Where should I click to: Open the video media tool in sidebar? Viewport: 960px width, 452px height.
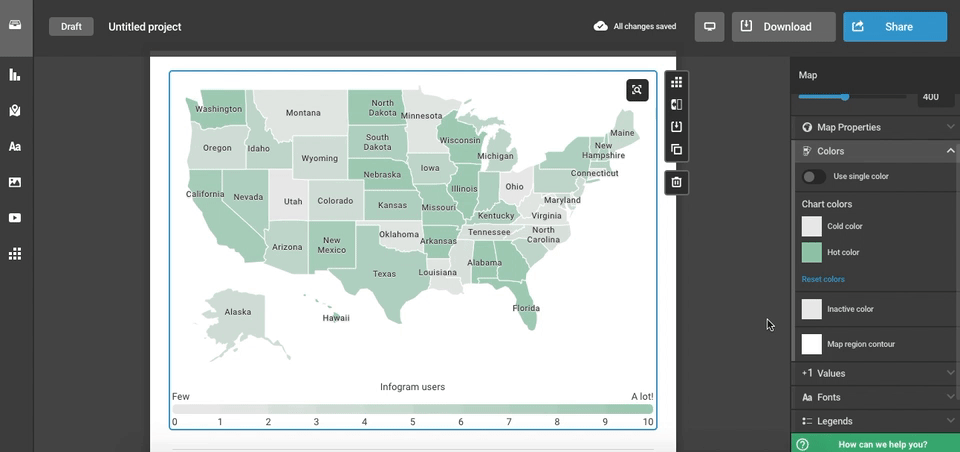click(15, 218)
